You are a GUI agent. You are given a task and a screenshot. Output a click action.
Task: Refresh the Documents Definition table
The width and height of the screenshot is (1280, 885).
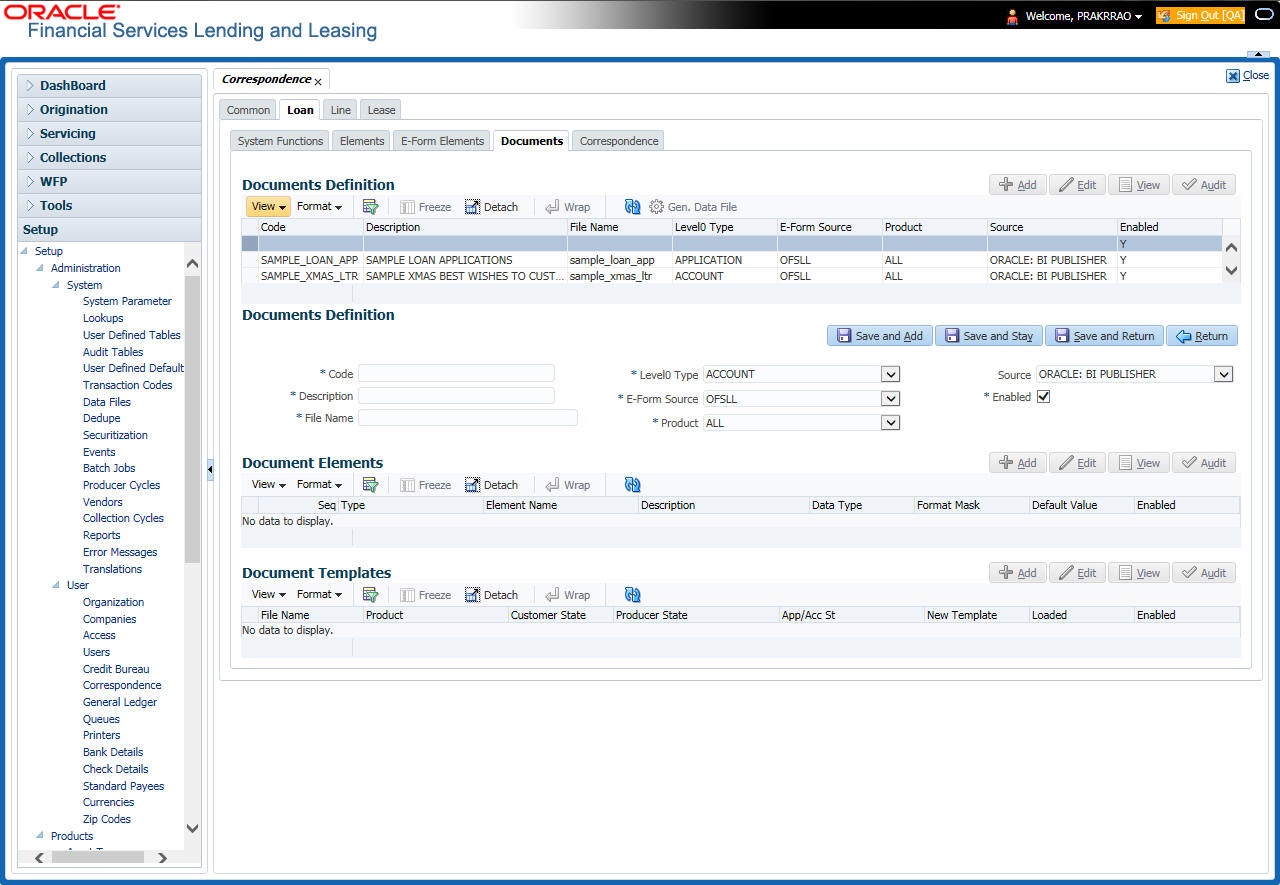(632, 207)
